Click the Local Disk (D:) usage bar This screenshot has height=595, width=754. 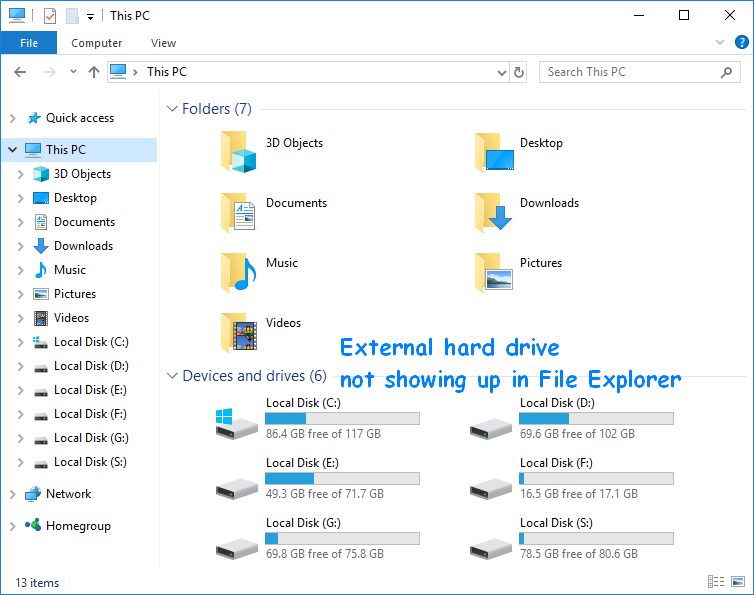597,419
